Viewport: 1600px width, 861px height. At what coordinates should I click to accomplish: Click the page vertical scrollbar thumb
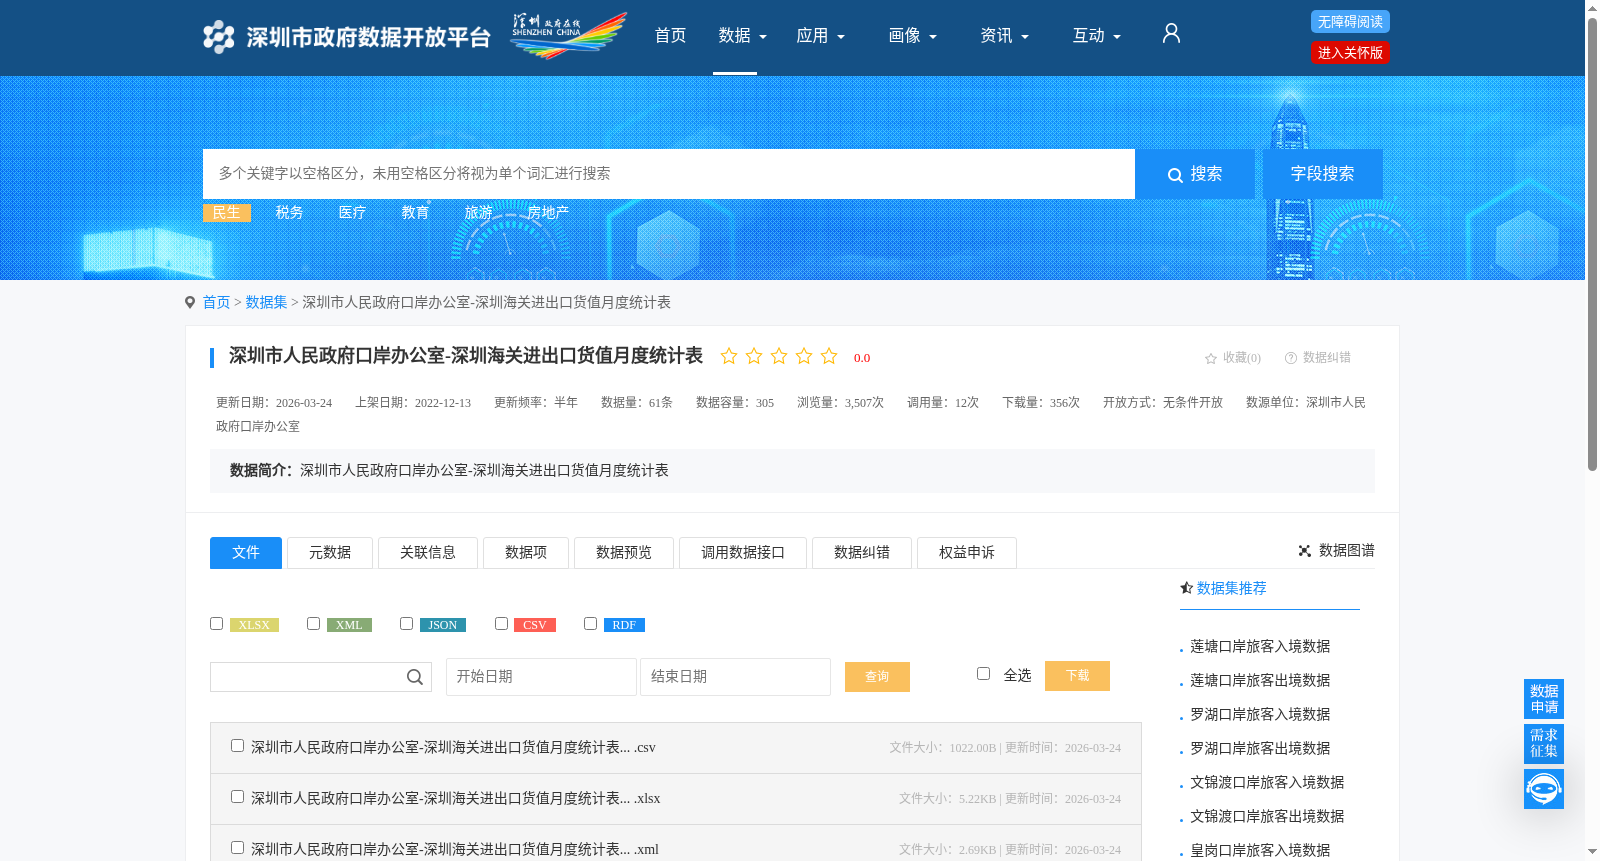tap(1592, 244)
